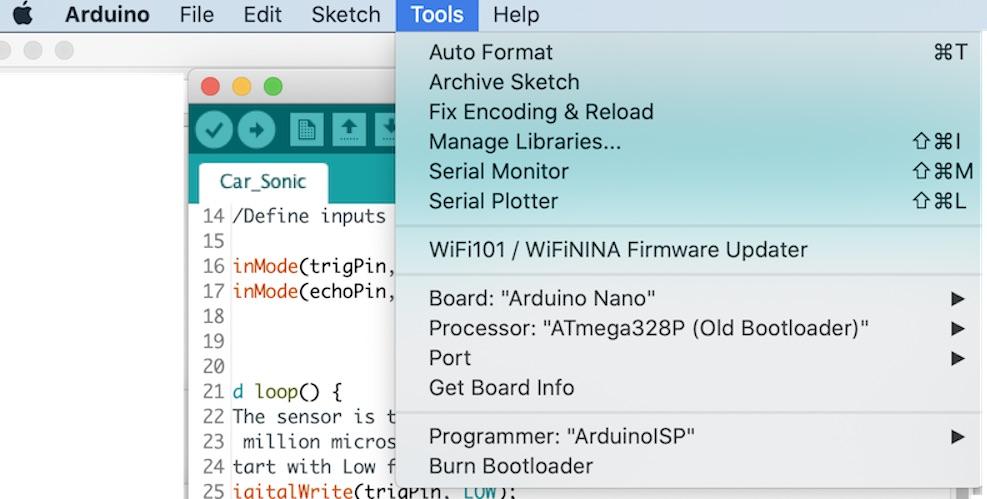Select Archive Sketch

coord(689,82)
